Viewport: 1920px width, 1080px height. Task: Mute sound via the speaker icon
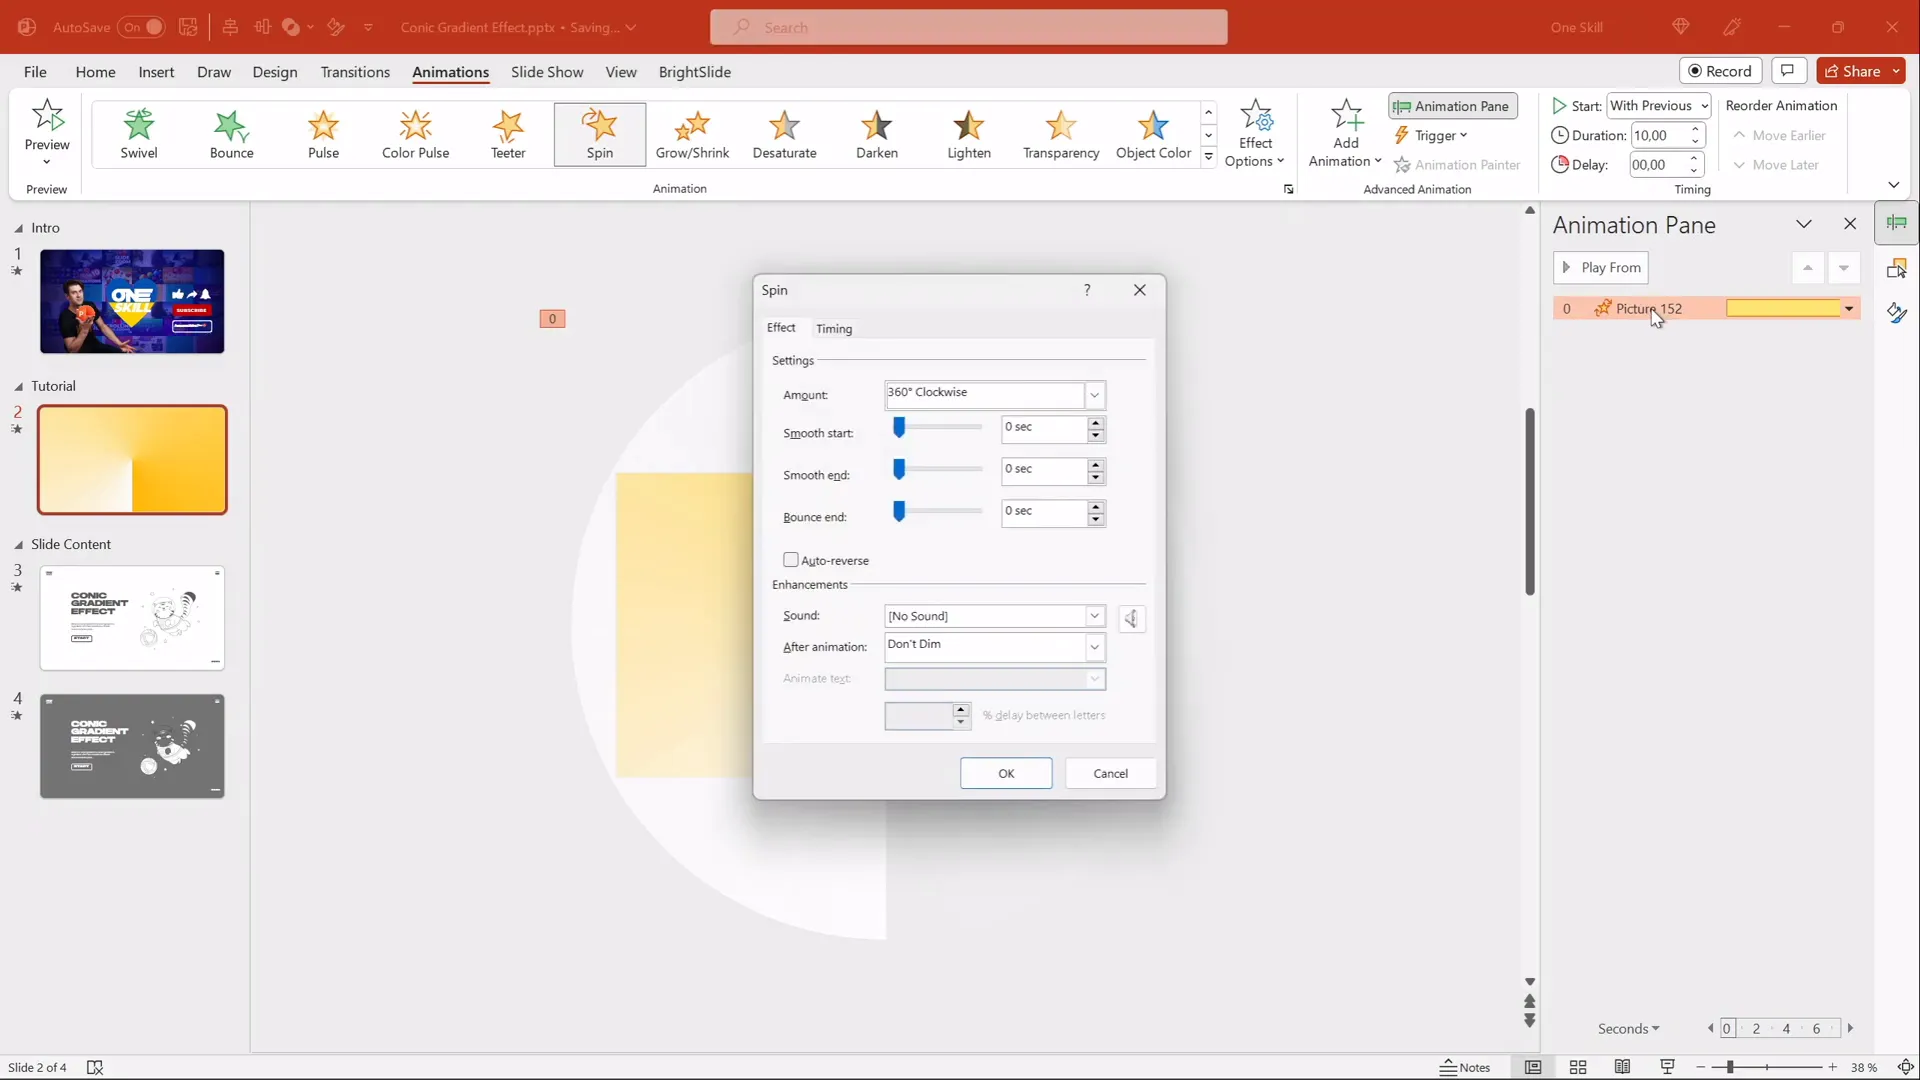(1131, 618)
